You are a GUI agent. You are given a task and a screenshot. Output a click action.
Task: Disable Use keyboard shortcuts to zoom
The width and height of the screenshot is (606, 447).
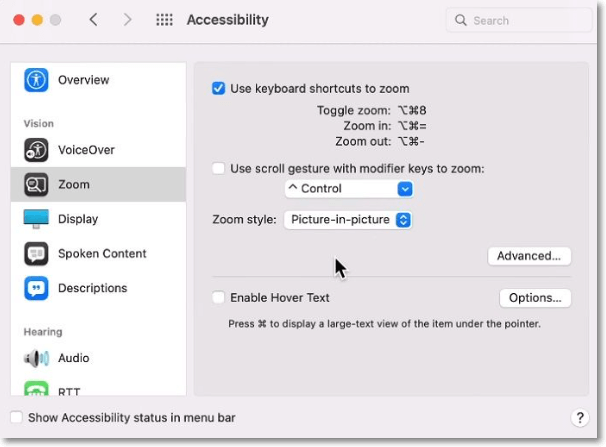tap(218, 88)
